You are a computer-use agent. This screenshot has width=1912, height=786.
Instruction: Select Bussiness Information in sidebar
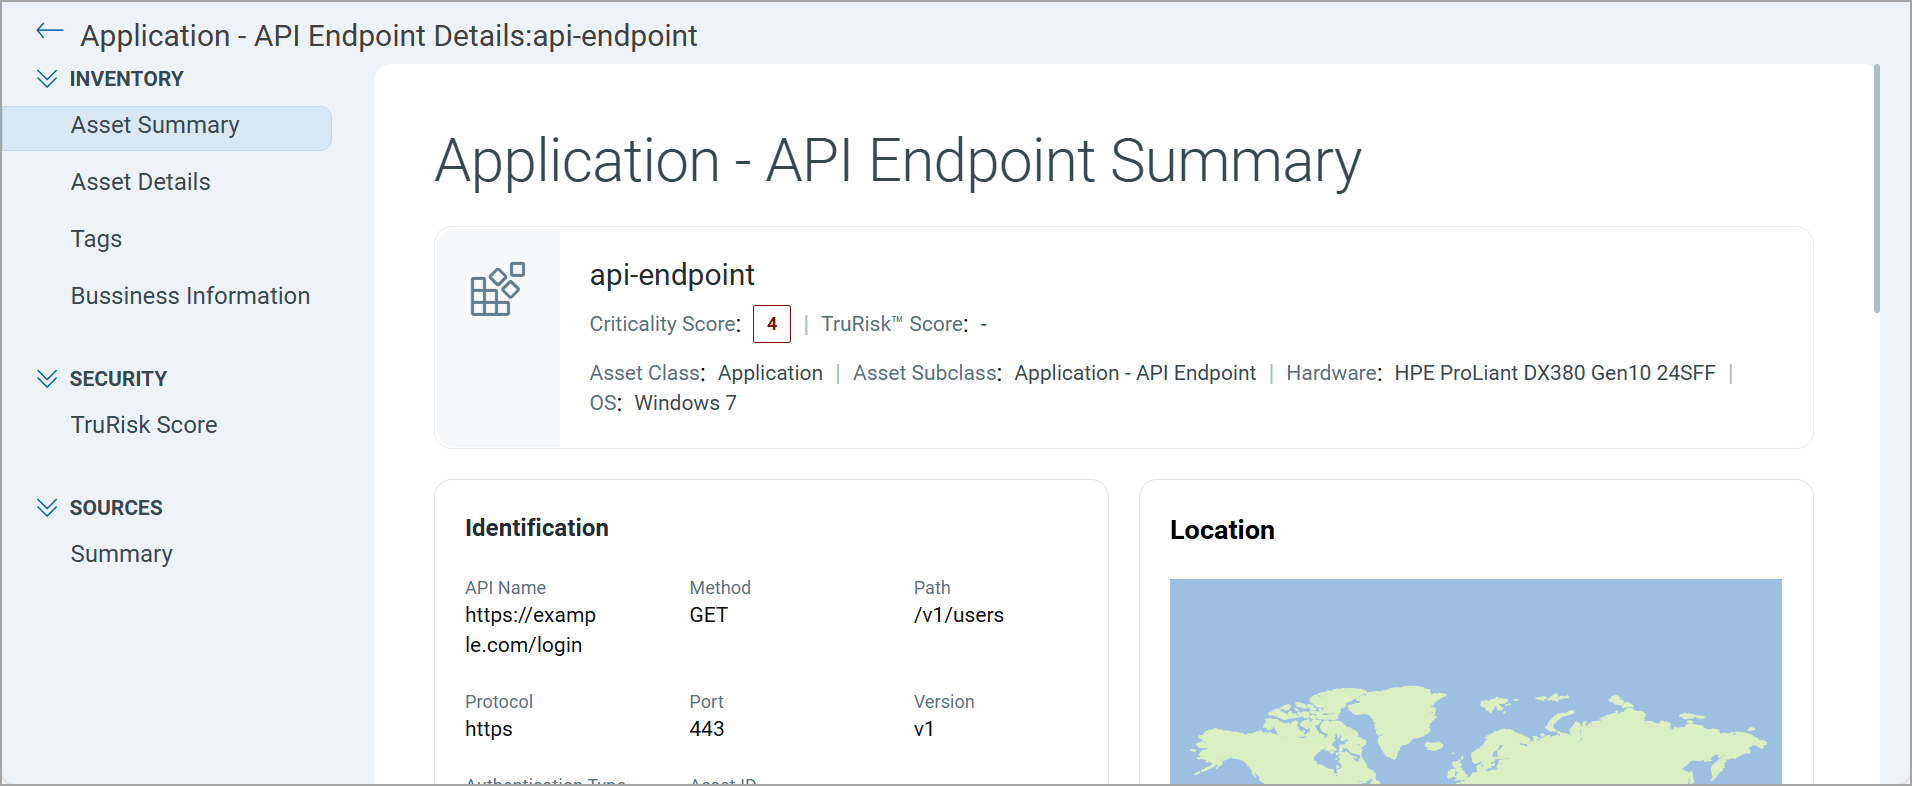click(x=190, y=296)
